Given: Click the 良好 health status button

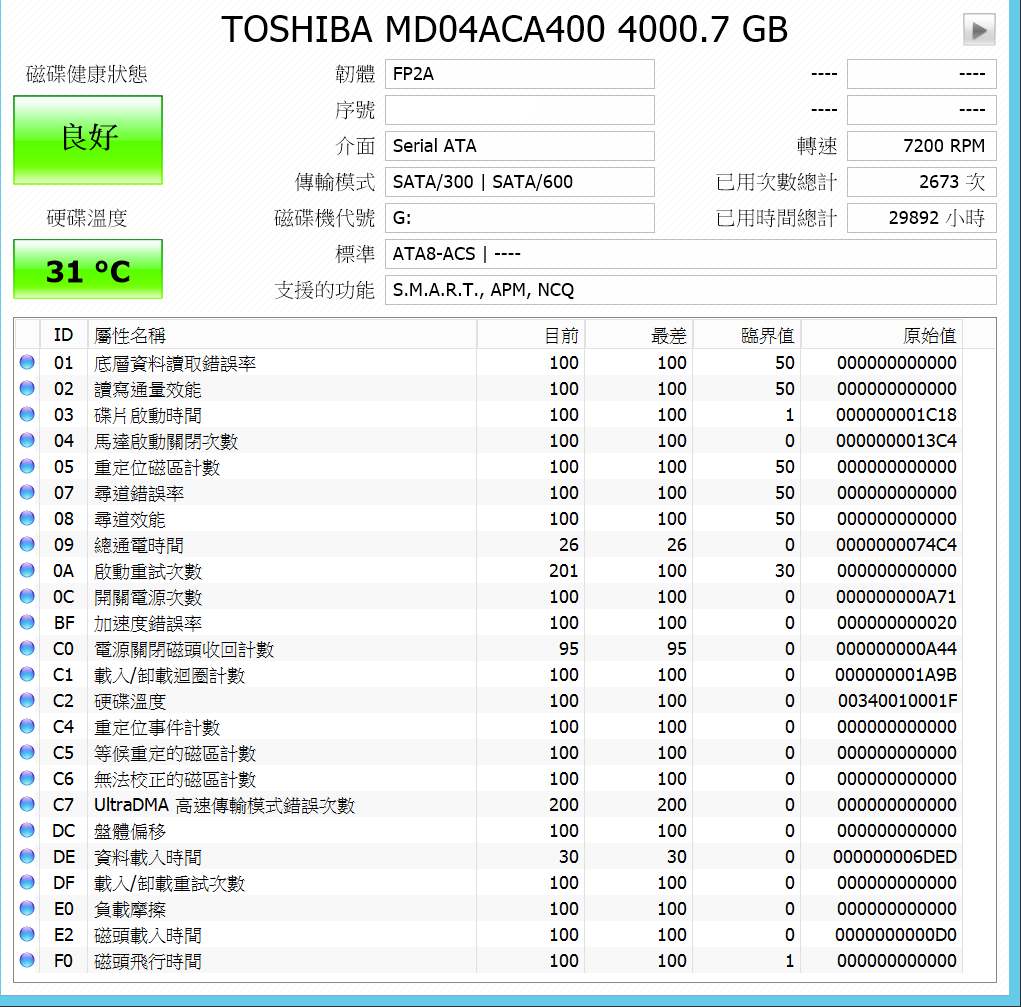Looking at the screenshot, I should (x=88, y=139).
